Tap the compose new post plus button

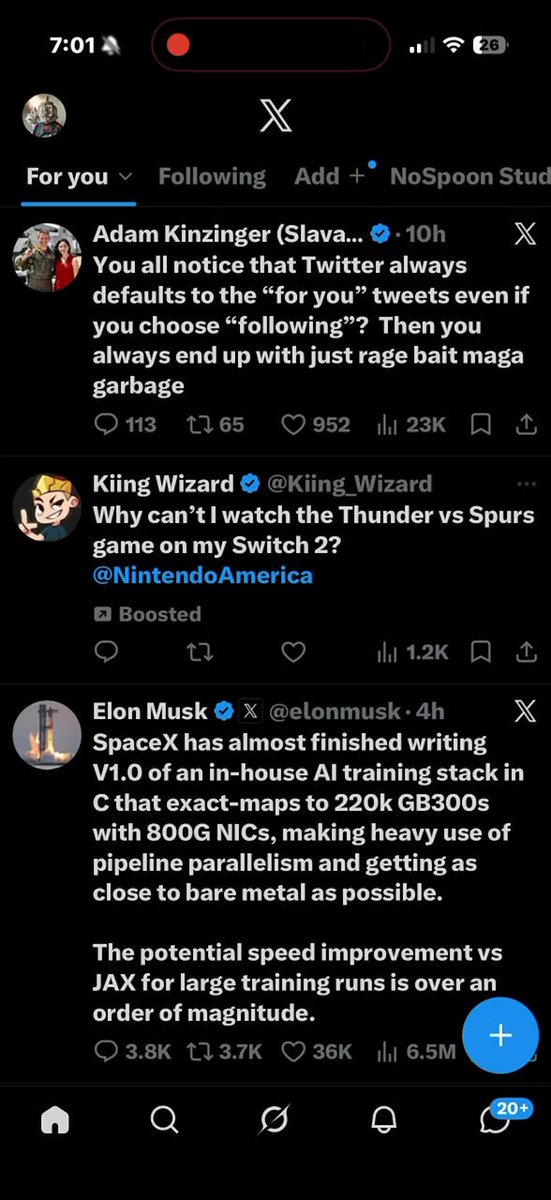point(500,1035)
